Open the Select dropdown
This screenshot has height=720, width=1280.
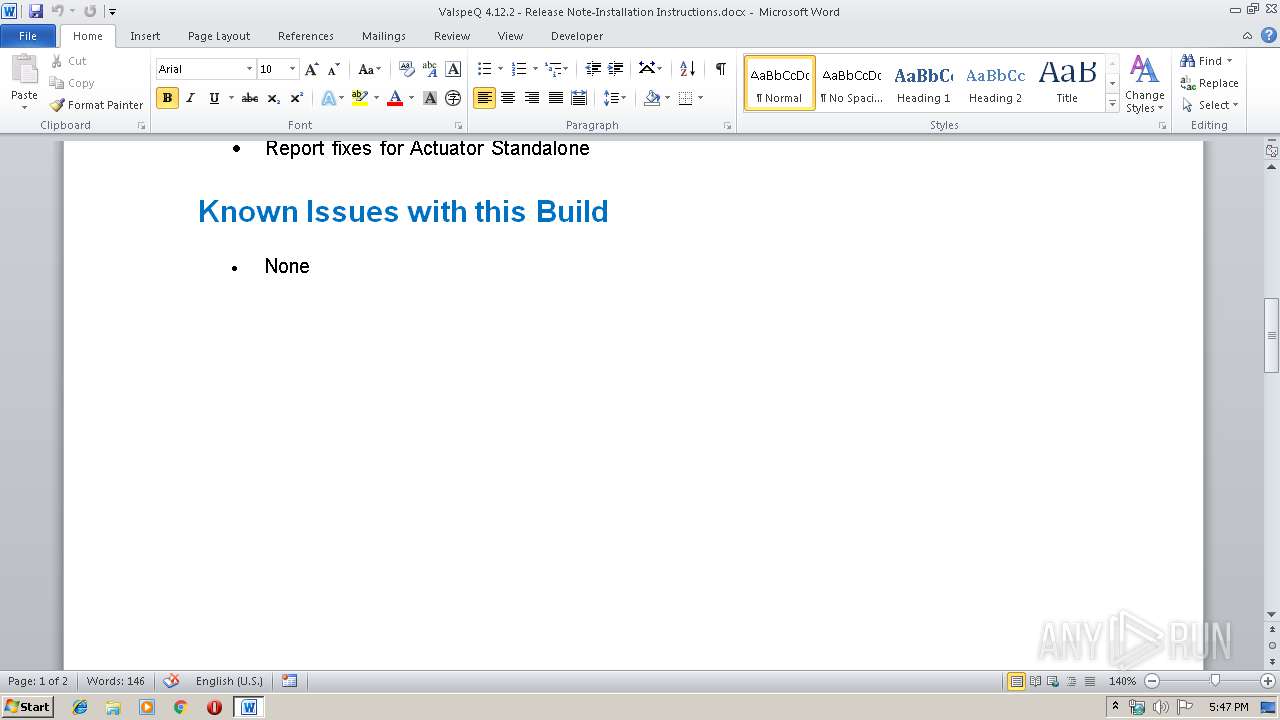(1209, 105)
